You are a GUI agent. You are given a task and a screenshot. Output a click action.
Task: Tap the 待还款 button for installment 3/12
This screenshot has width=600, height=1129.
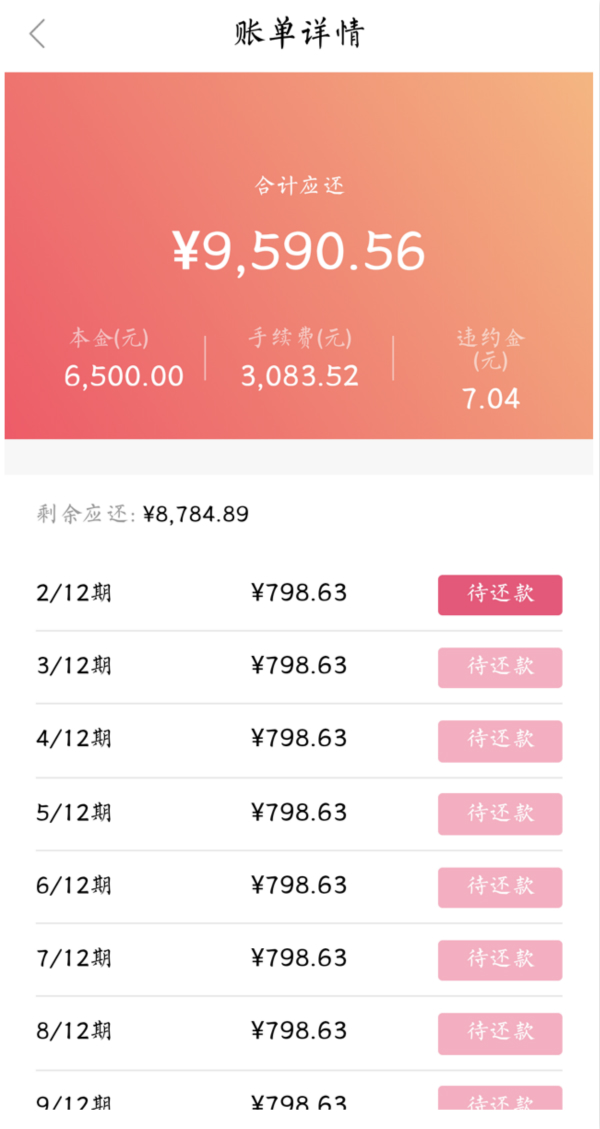tap(500, 667)
